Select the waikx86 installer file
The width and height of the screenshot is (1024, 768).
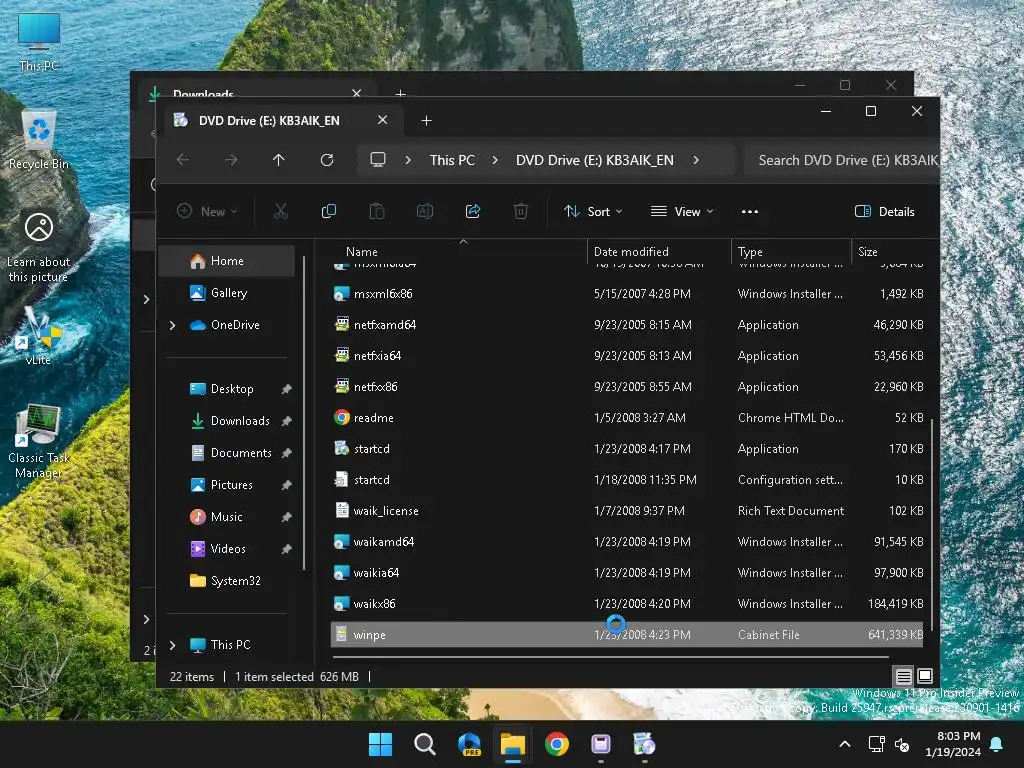point(374,604)
